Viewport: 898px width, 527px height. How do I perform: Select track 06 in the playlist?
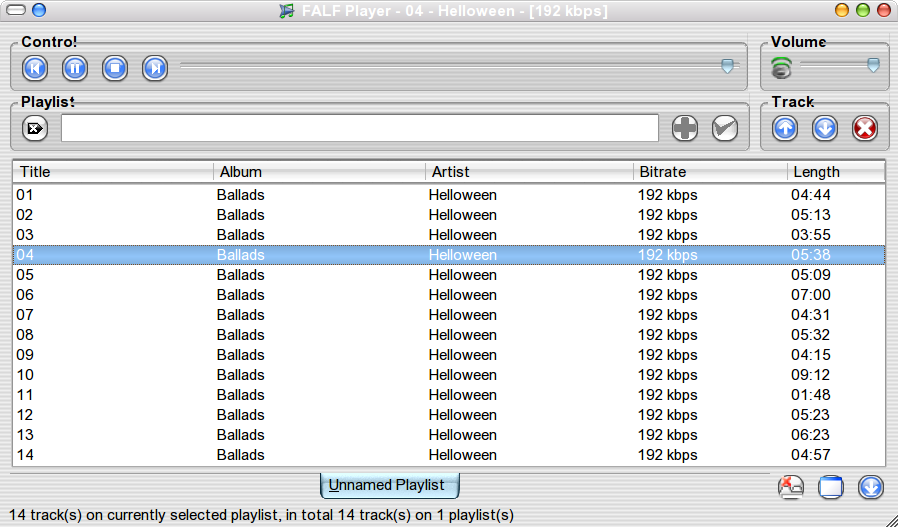click(449, 295)
